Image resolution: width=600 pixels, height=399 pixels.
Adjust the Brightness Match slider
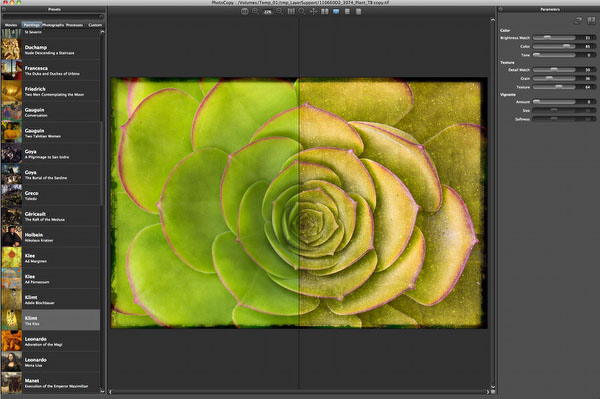(554, 37)
